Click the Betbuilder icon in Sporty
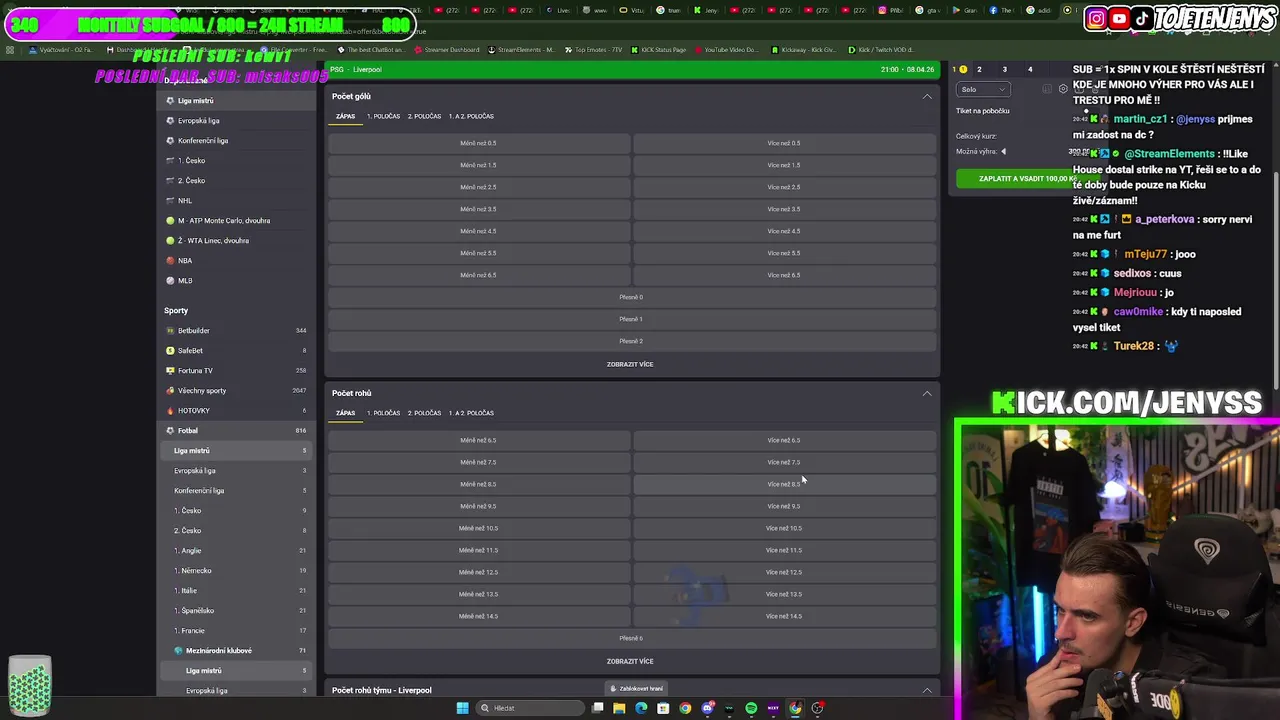Image resolution: width=1280 pixels, height=720 pixels. click(x=170, y=330)
